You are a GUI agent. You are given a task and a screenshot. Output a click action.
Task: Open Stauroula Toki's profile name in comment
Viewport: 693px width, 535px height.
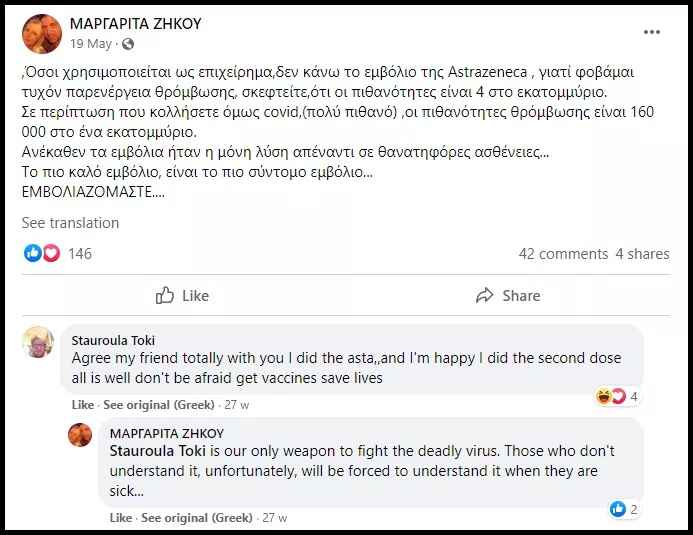click(x=113, y=340)
